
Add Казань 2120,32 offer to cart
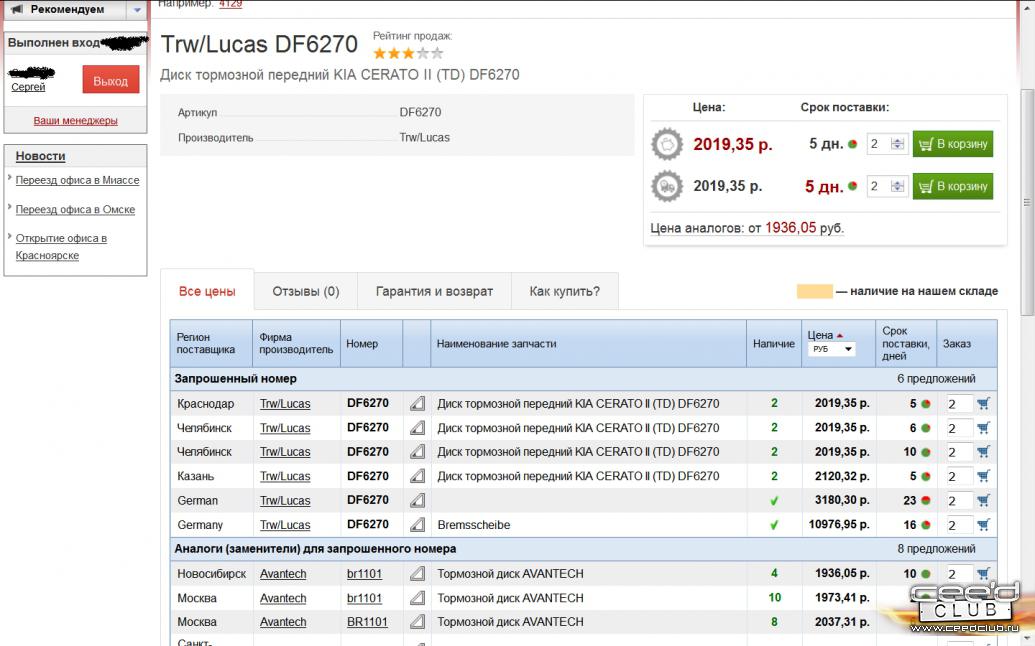pyautogui.click(x=983, y=476)
